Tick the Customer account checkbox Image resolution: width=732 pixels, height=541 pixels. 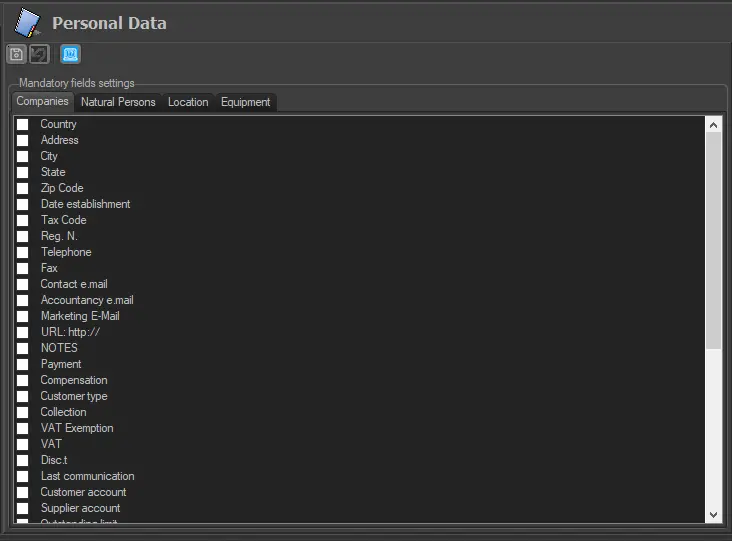click(22, 492)
